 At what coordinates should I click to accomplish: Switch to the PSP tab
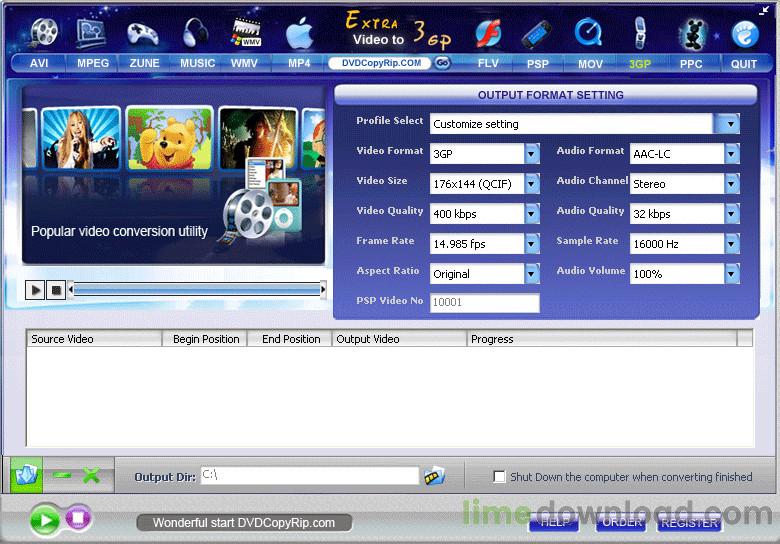tap(538, 64)
